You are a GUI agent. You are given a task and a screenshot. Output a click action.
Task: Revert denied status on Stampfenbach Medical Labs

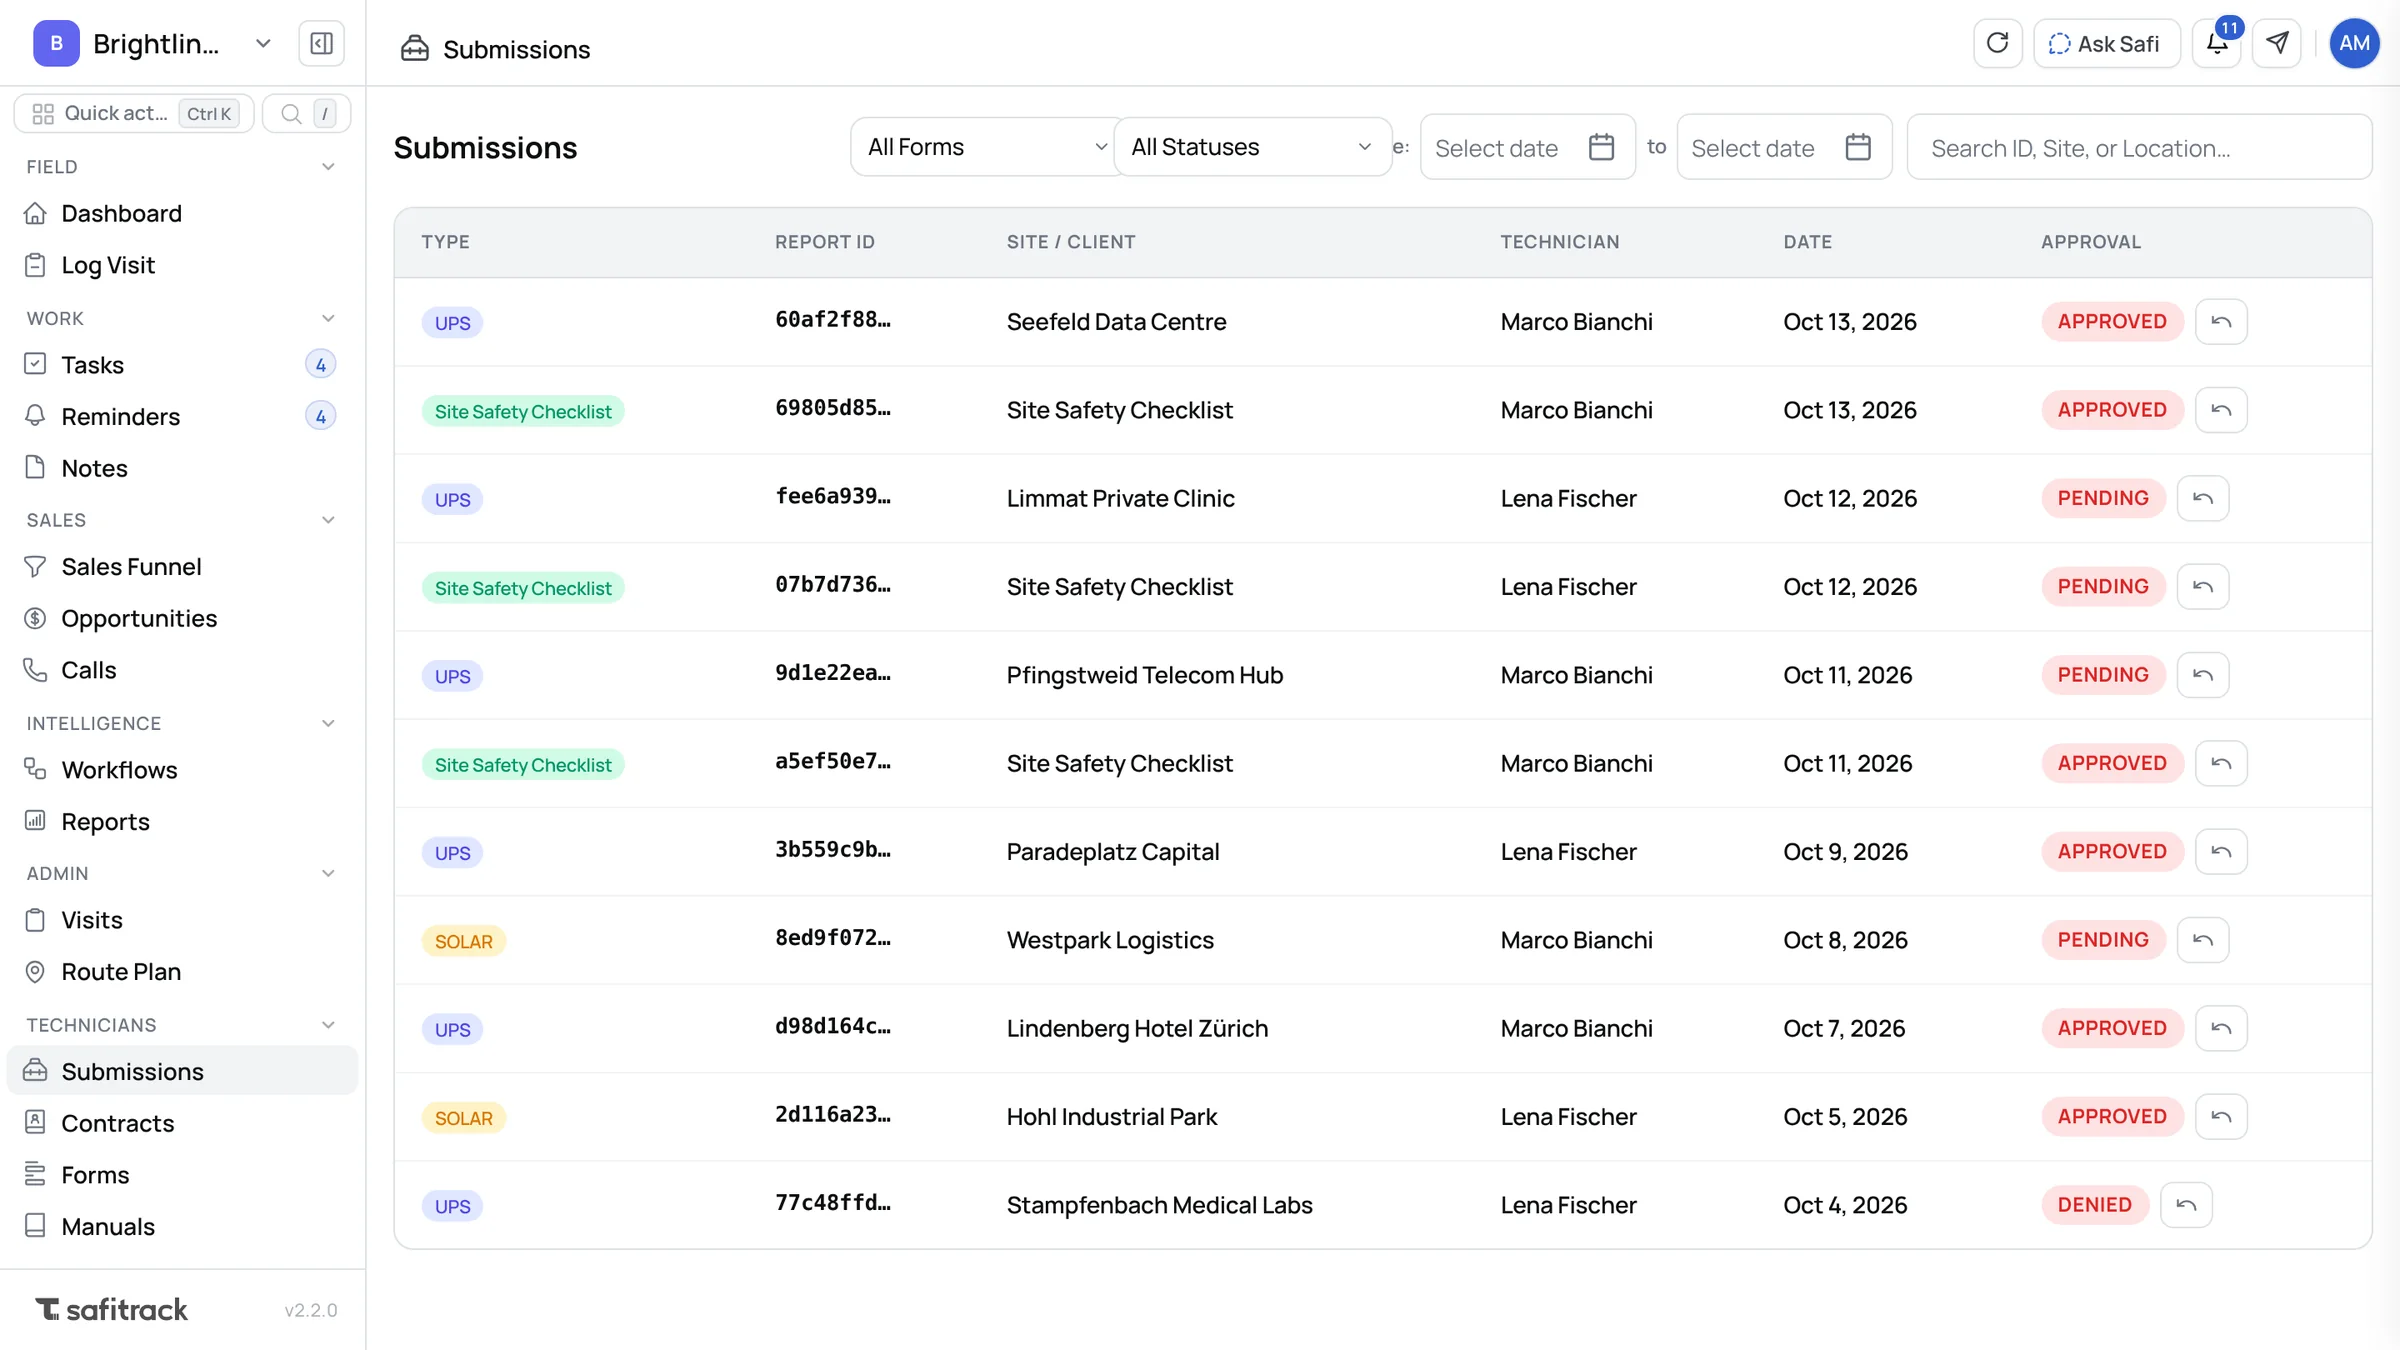(2186, 1205)
